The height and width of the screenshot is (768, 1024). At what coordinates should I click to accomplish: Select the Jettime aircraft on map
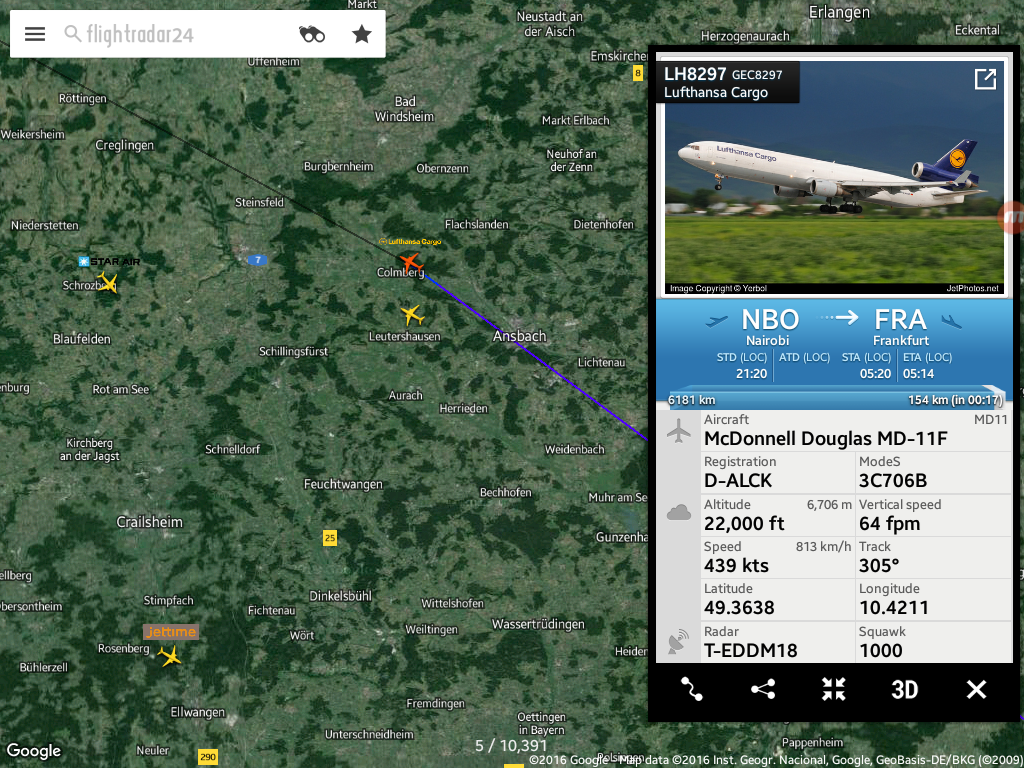tap(170, 656)
